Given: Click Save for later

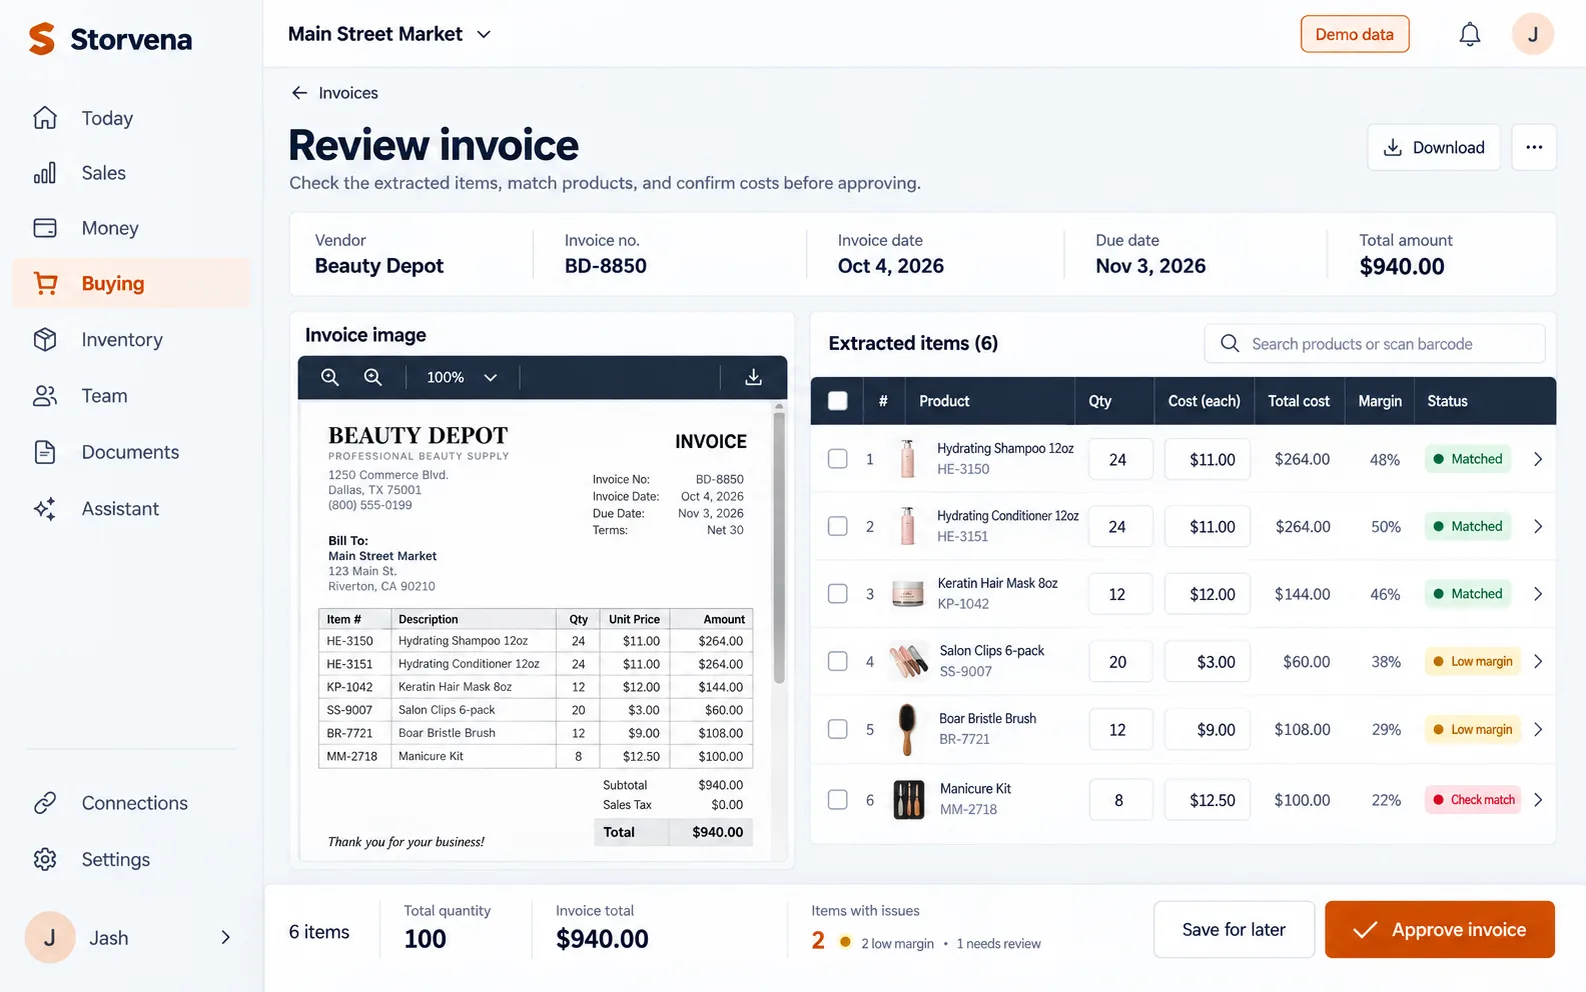Looking at the screenshot, I should point(1233,930).
